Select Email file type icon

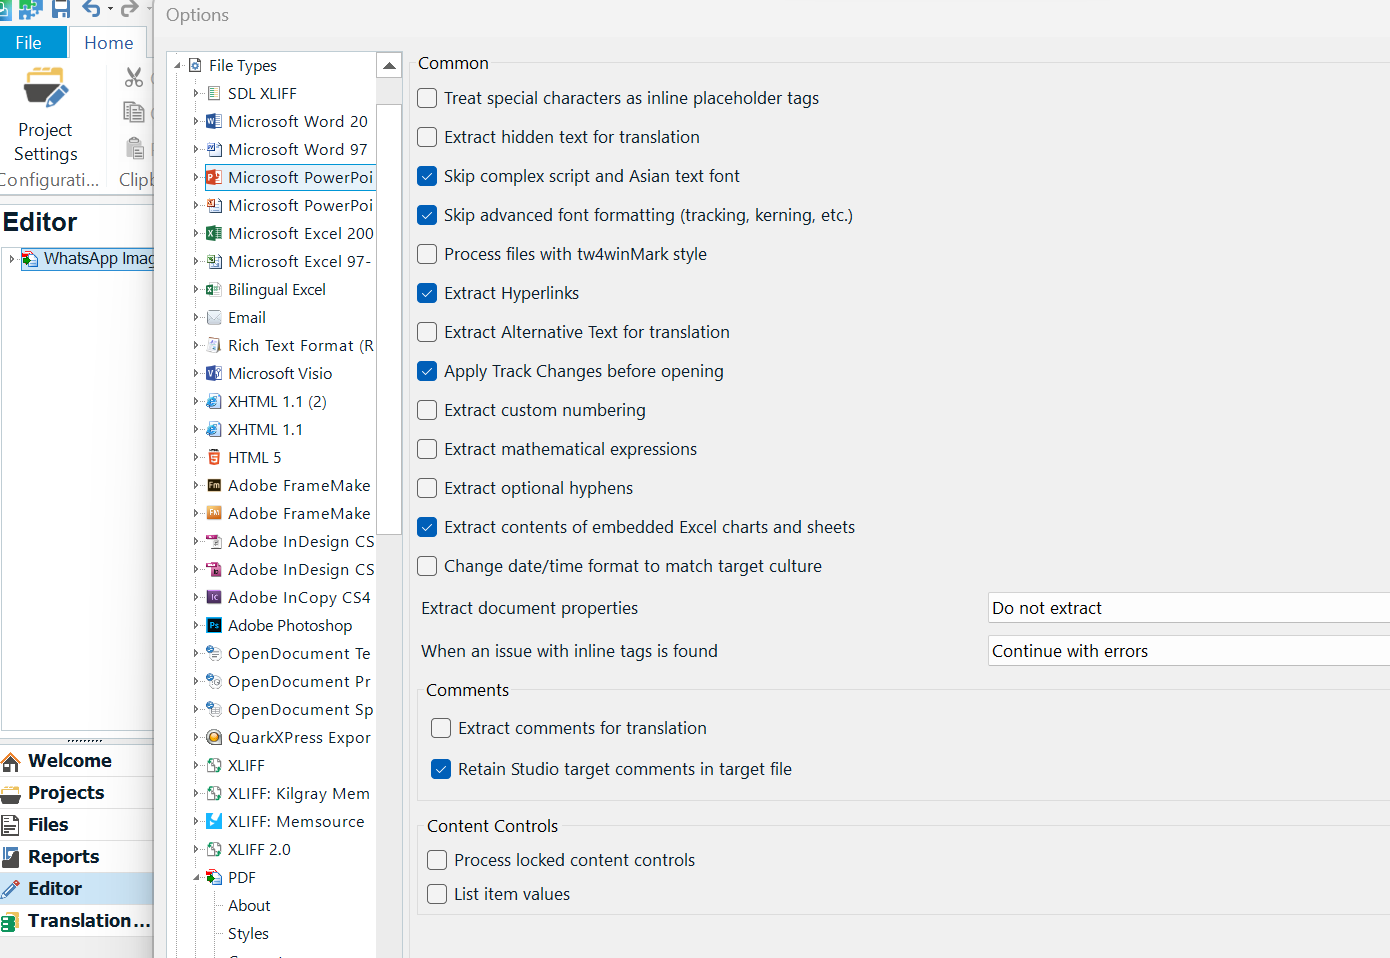214,317
